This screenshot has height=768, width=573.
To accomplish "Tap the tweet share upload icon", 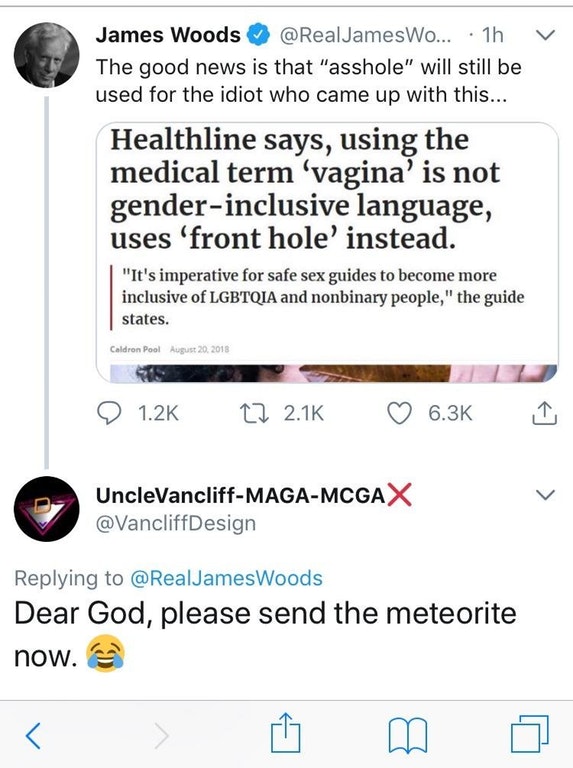I will pyautogui.click(x=544, y=412).
